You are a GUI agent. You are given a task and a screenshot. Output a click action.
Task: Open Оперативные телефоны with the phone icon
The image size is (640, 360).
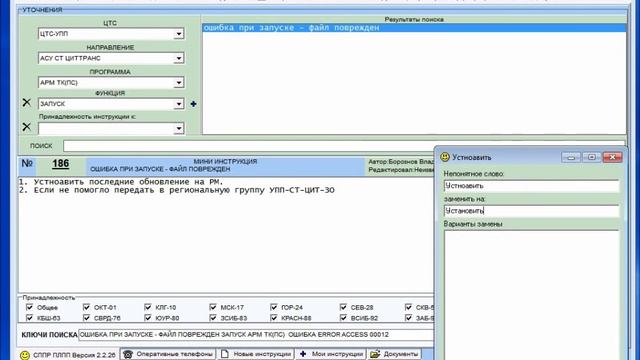coord(168,354)
